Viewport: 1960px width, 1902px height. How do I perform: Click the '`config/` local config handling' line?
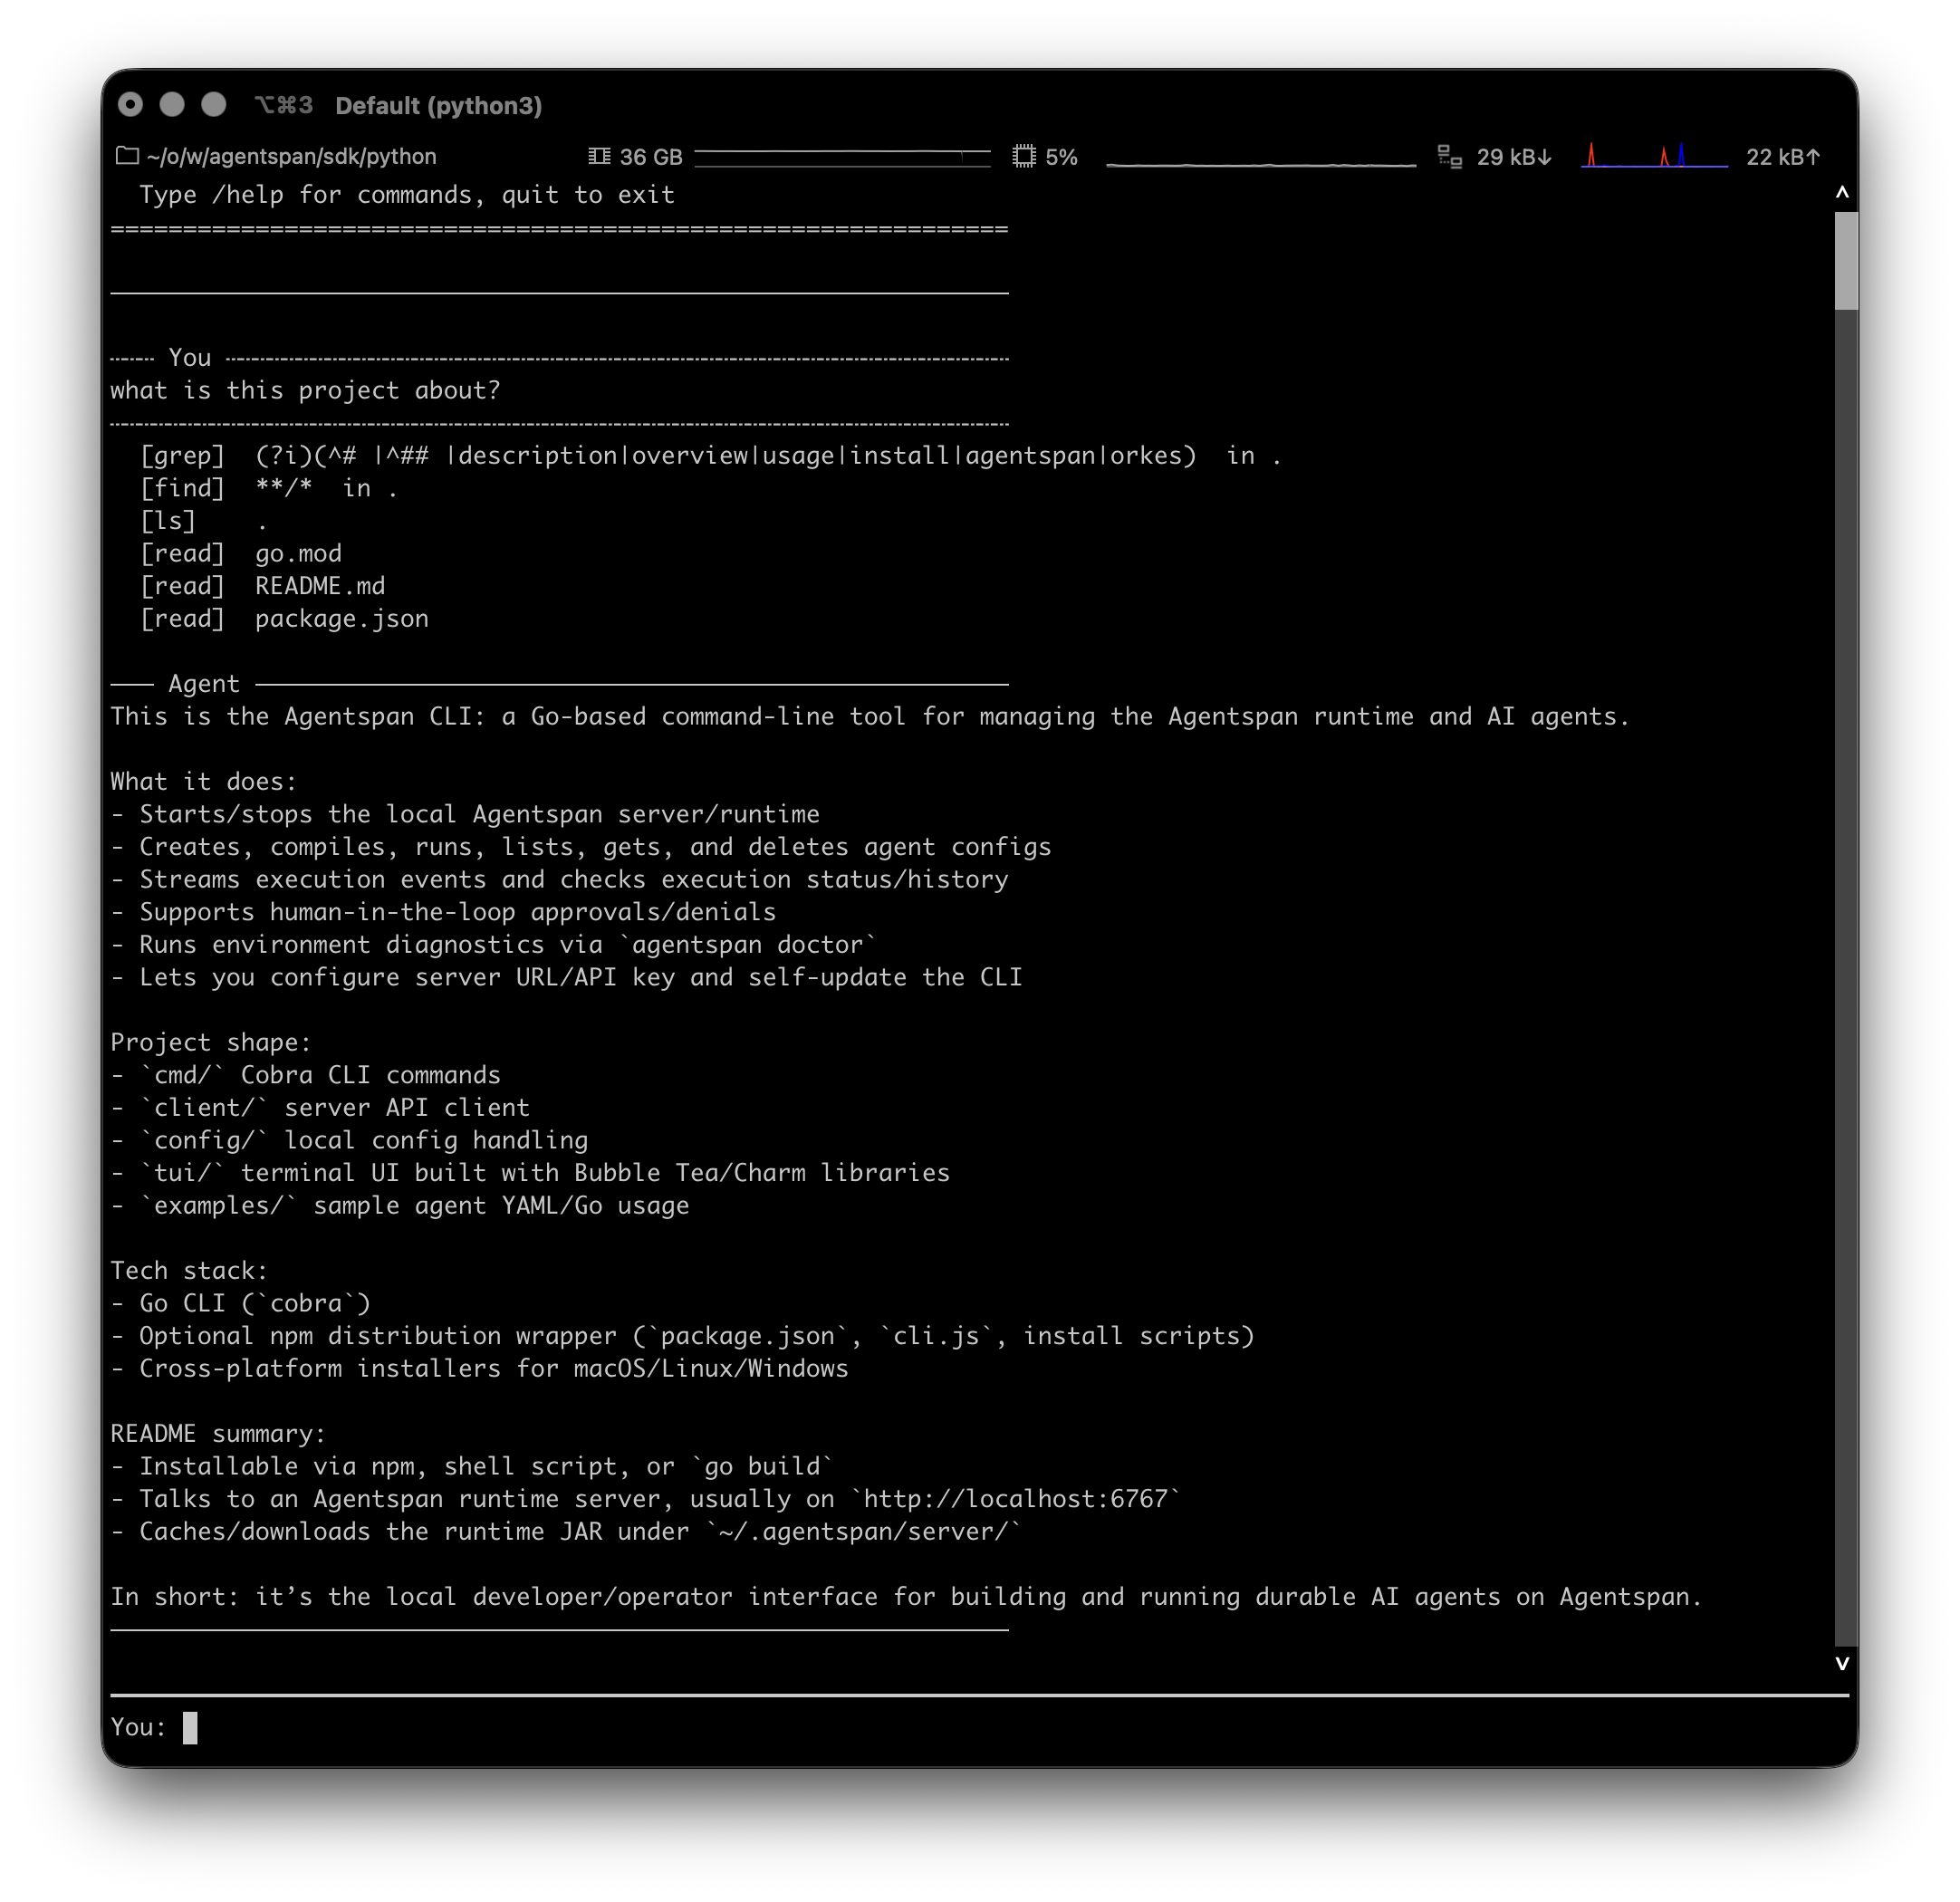349,1140
